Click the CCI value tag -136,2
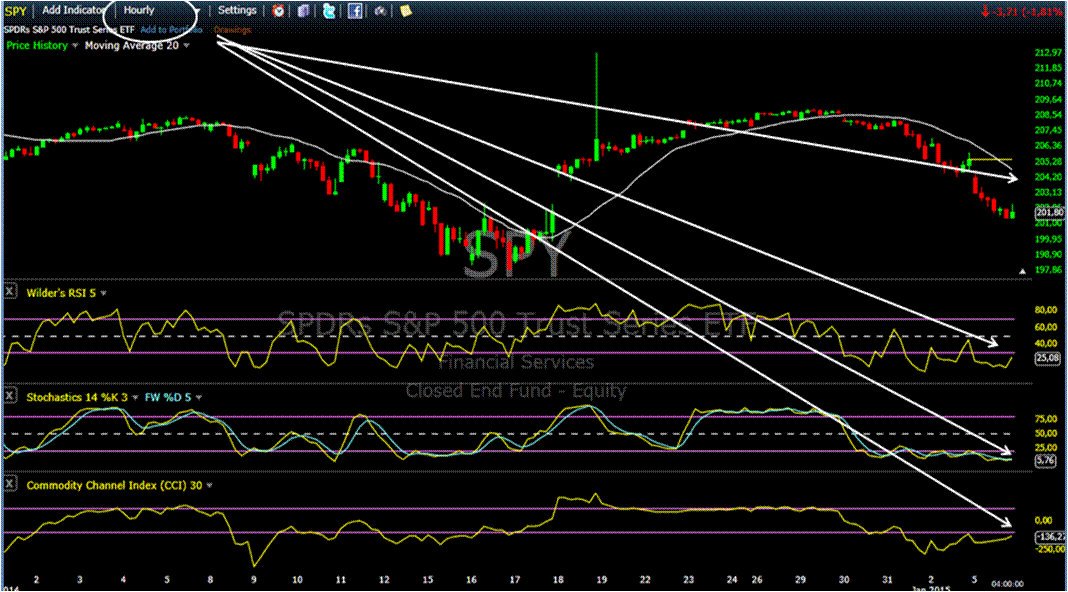 point(1050,537)
